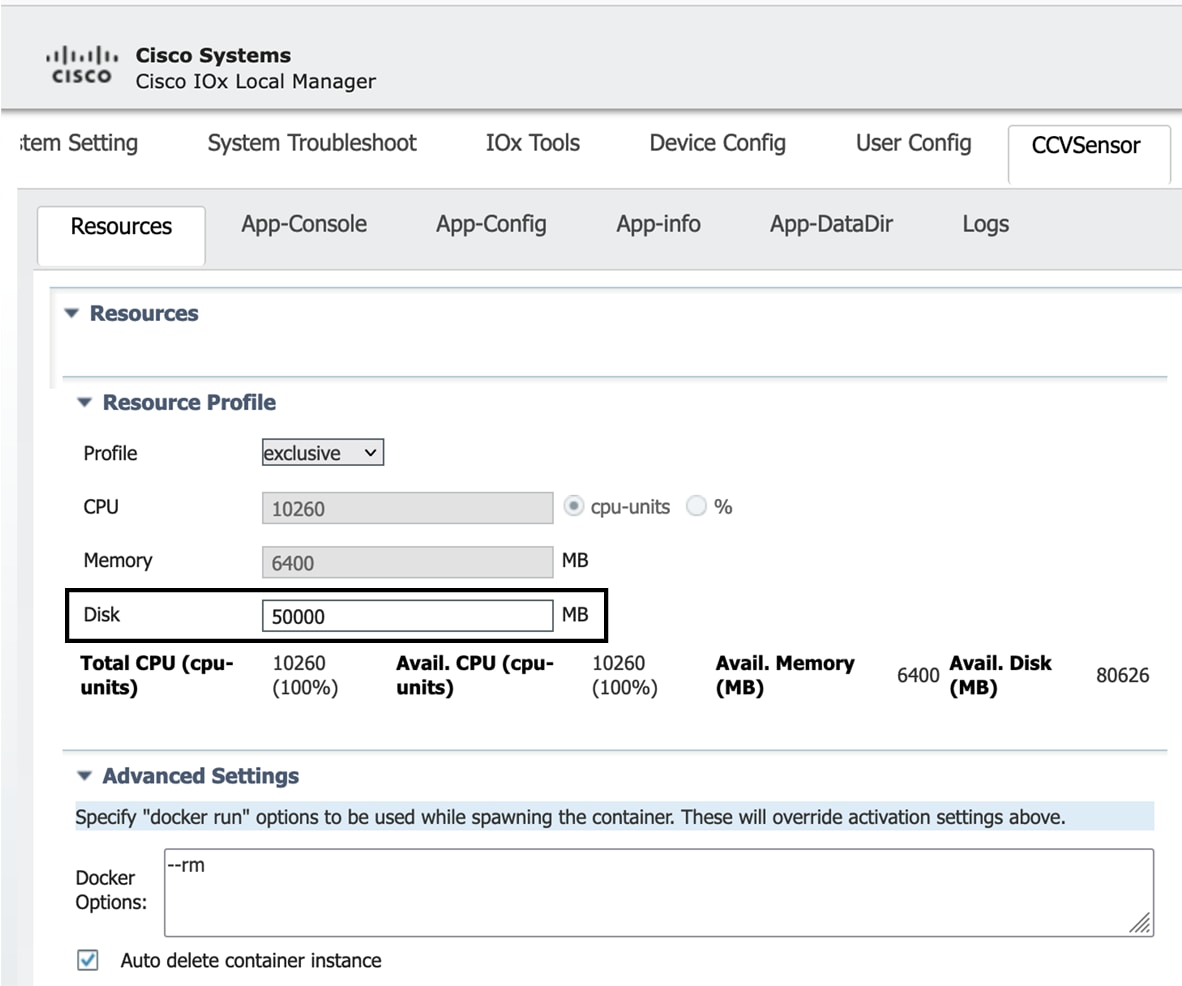This screenshot has width=1182, height=986.
Task: Click the App-info tab
Action: (657, 224)
